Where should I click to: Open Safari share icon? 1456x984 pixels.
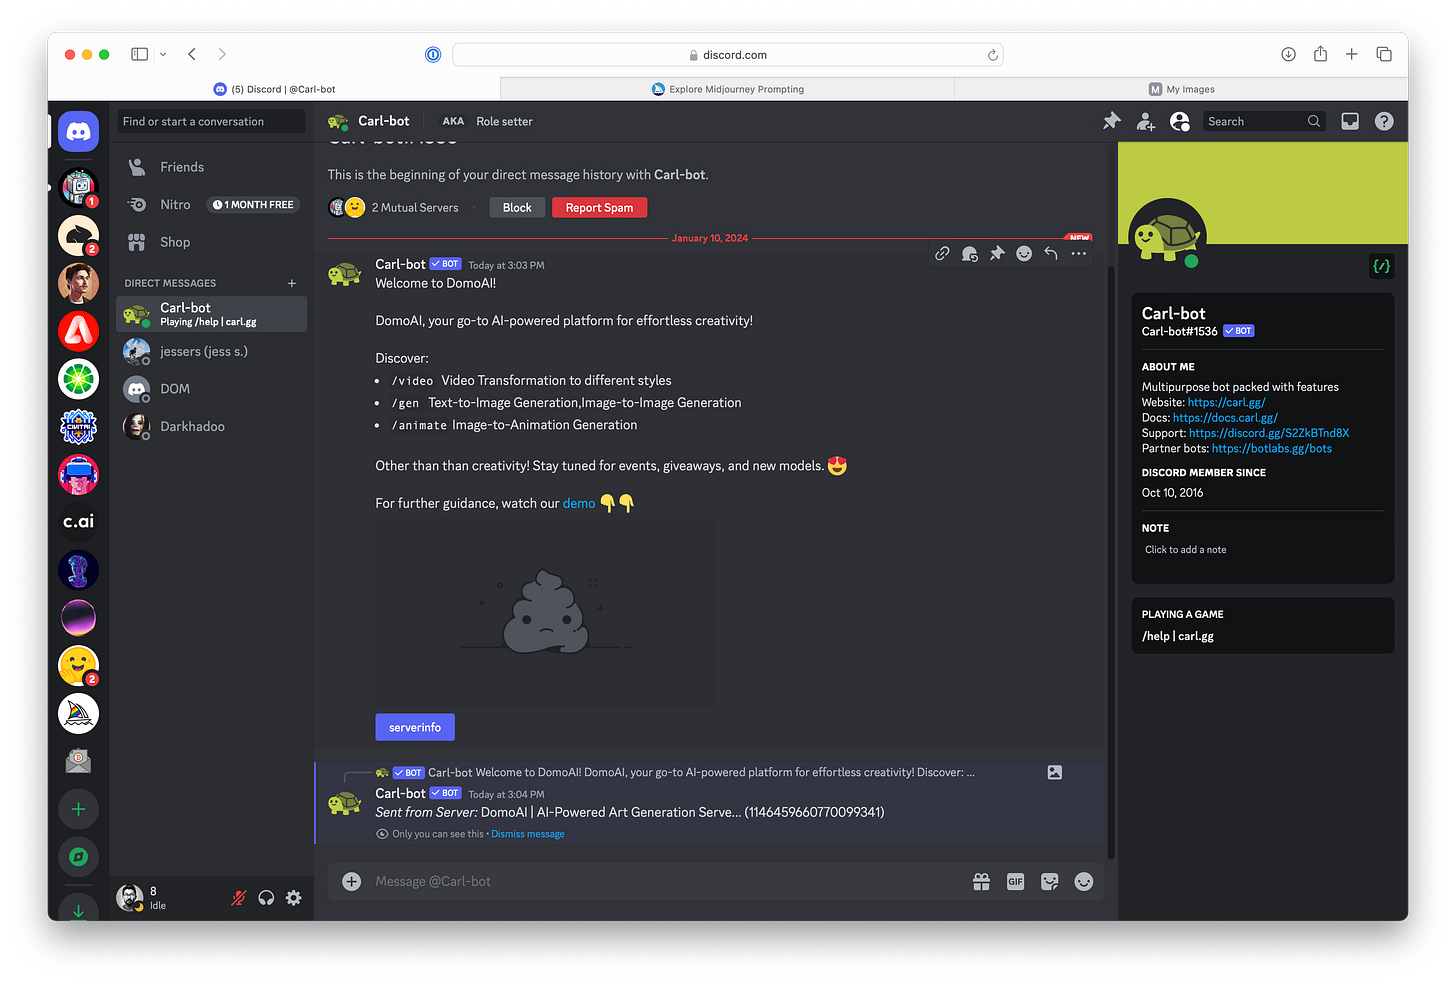[x=1320, y=54]
